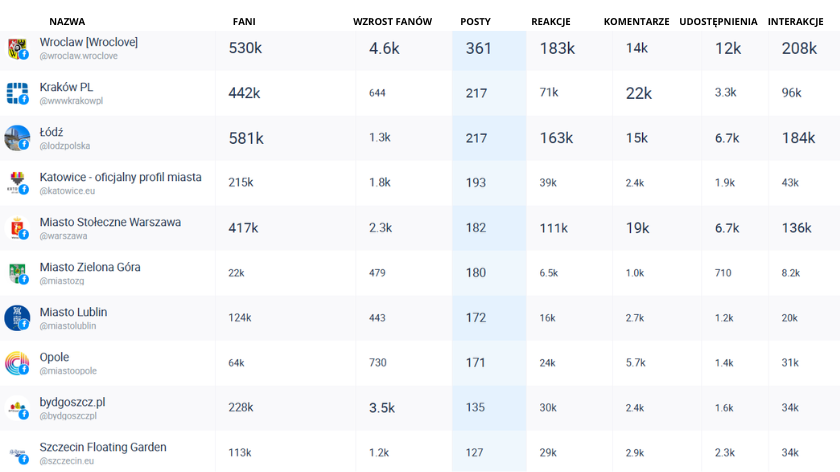Sort by the WZROST FANÓW column header
Viewport: 840px width, 472px height.
(x=392, y=21)
